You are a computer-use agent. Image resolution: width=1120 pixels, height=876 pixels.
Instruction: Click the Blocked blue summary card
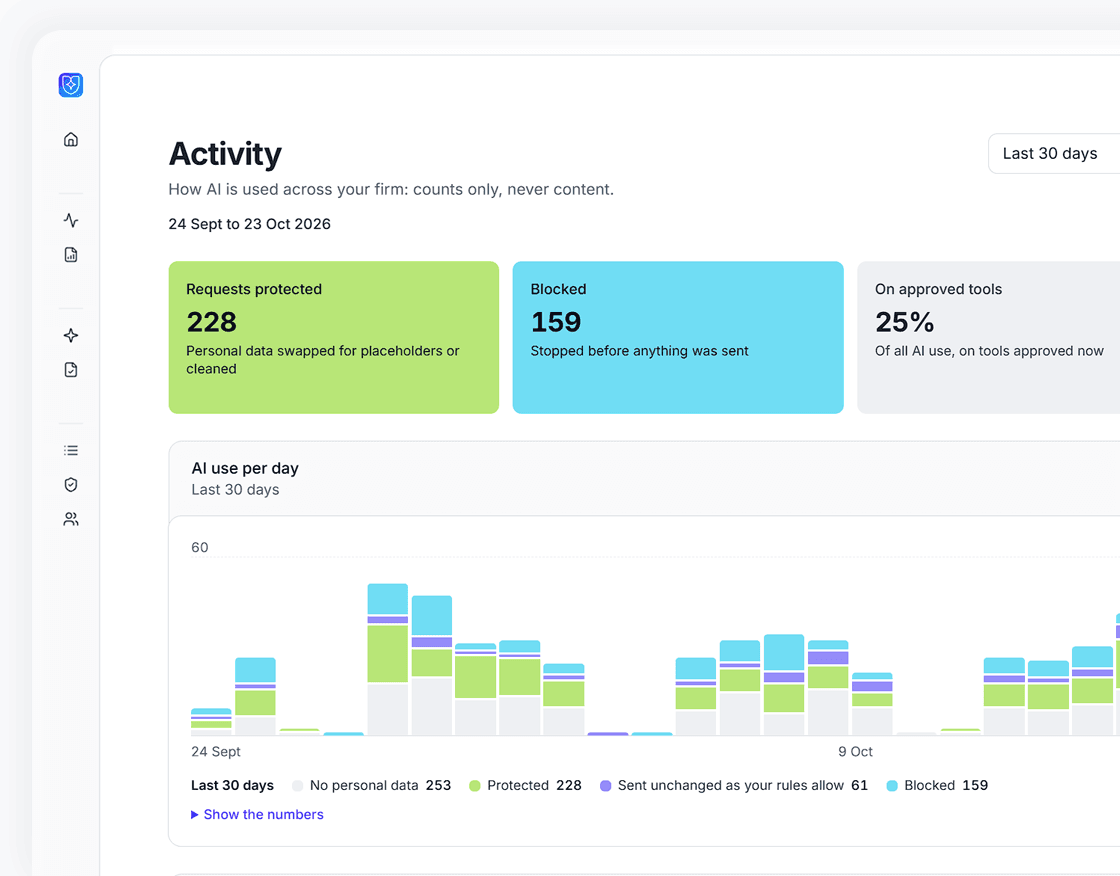pos(678,337)
